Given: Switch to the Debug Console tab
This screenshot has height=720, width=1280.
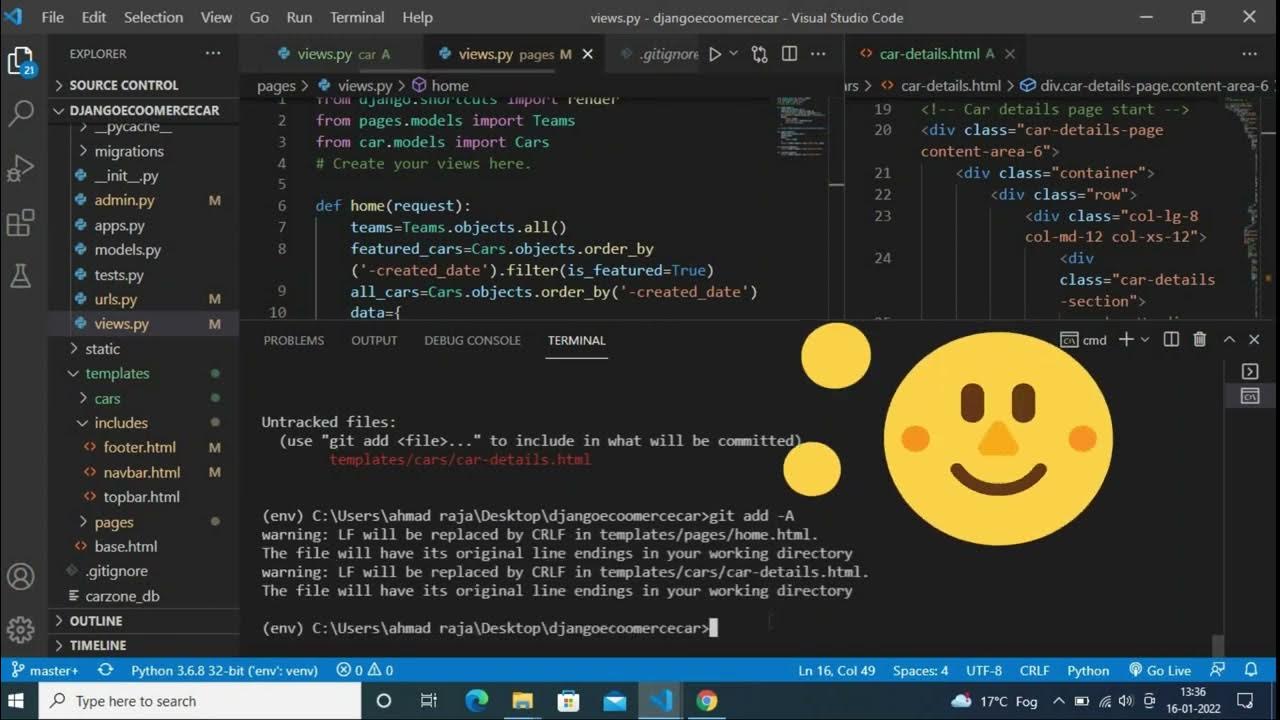Looking at the screenshot, I should (x=472, y=340).
